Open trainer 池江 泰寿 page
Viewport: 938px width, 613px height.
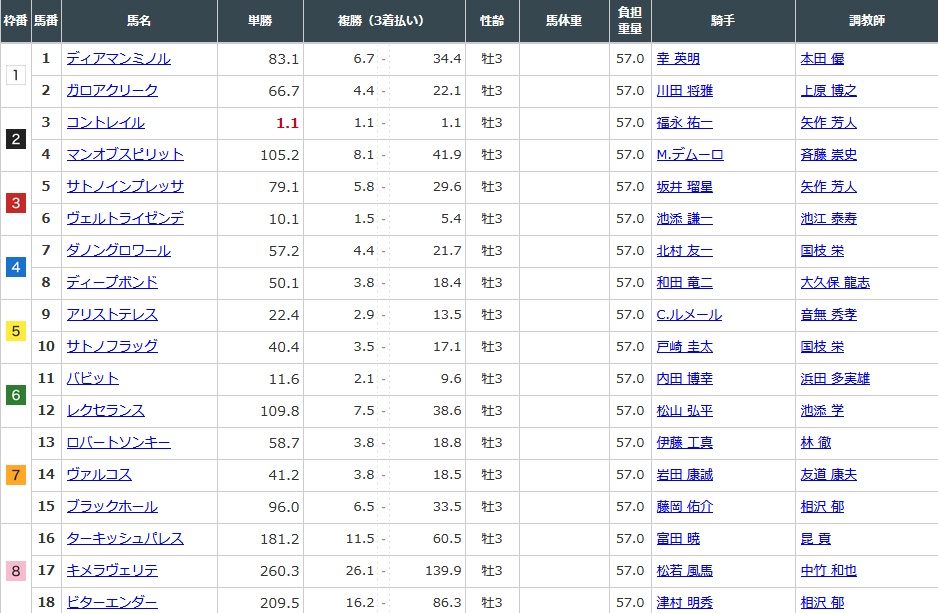pos(828,219)
